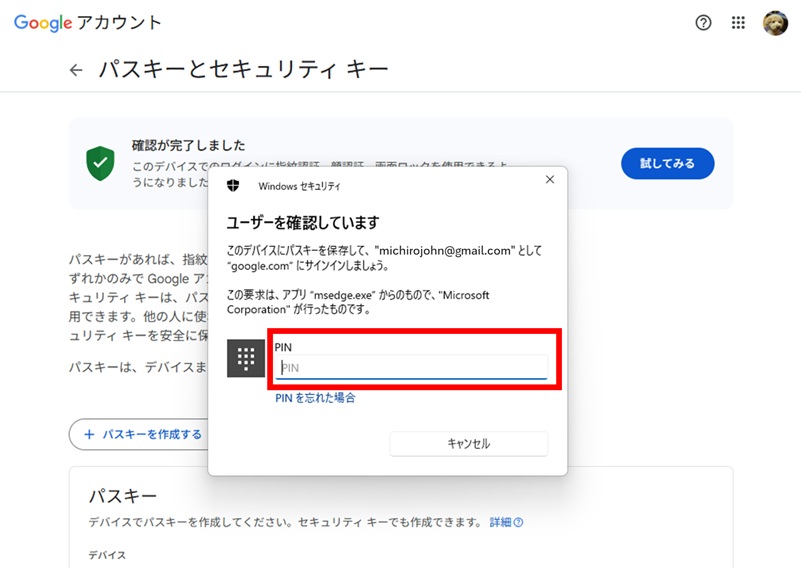
Task: Open the 詳細 link
Action: (x=500, y=522)
